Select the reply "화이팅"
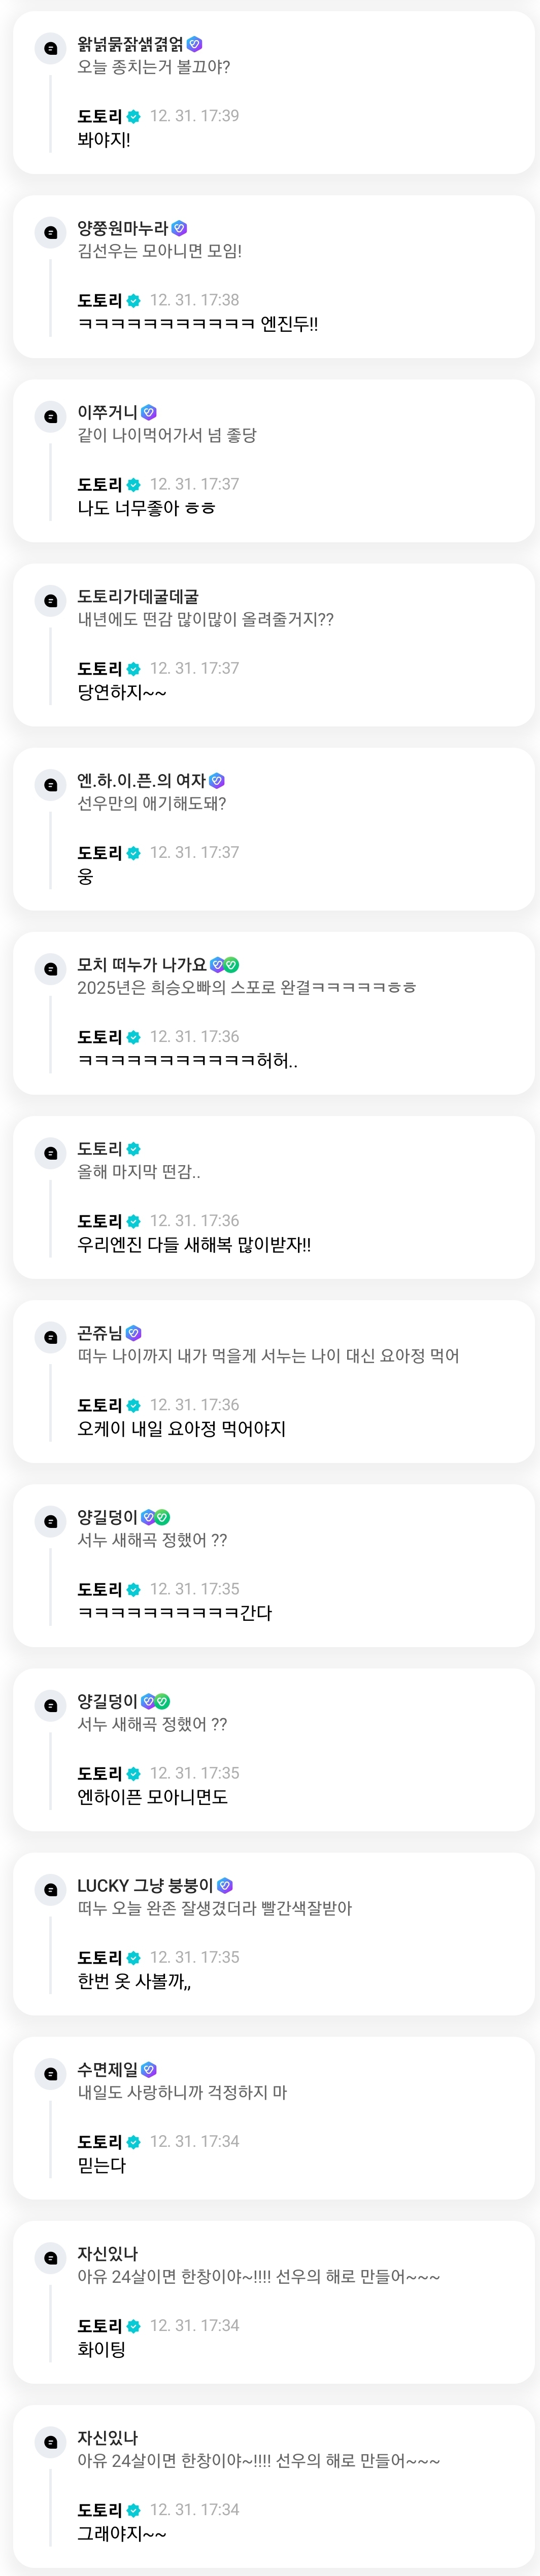The width and height of the screenshot is (540, 2576). 102,2349
